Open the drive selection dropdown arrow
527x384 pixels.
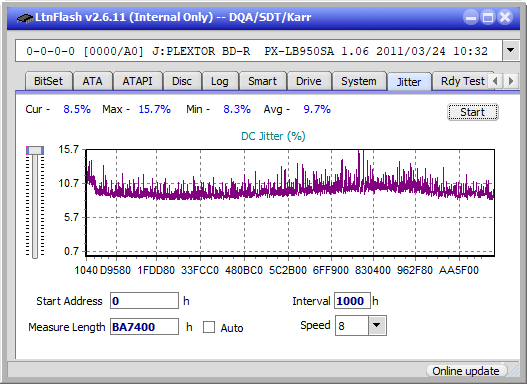click(x=511, y=51)
